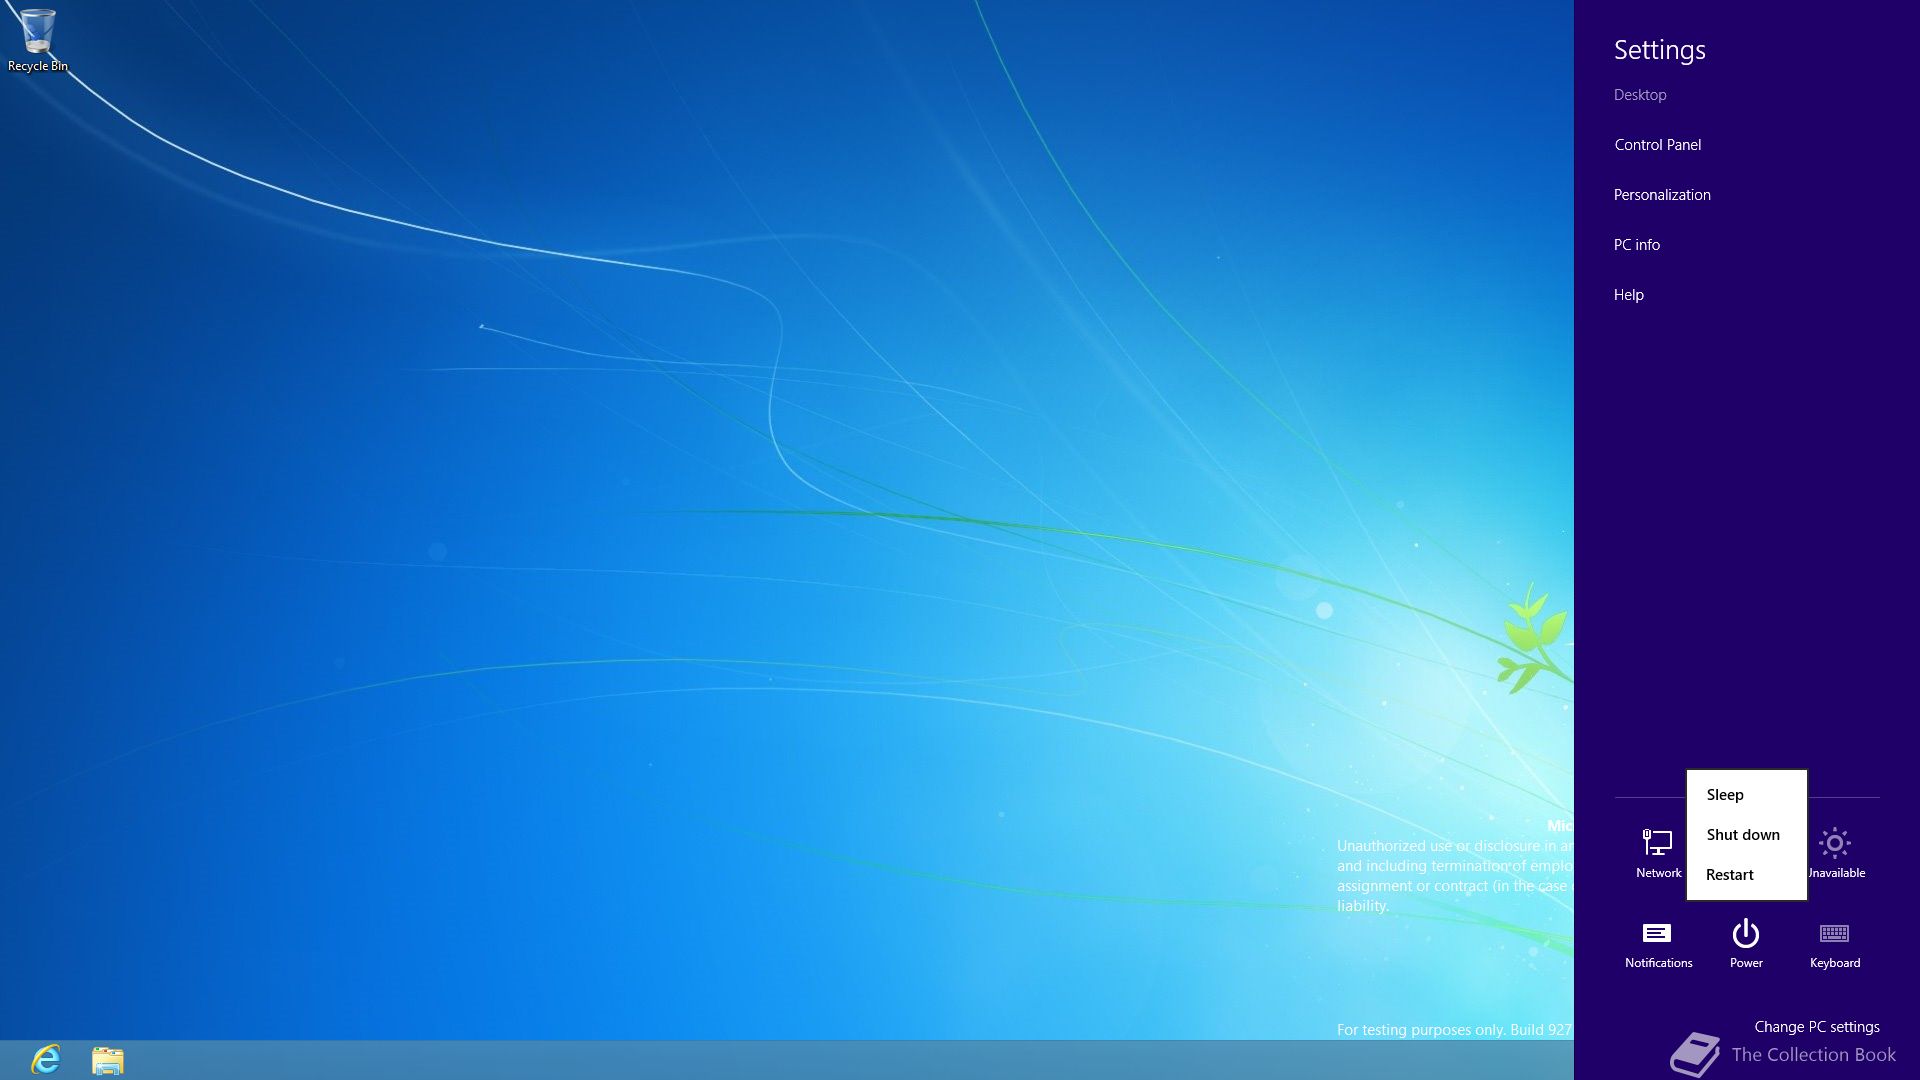Launch Internet Explorer from the taskbar
1920x1080 pixels.
pos(46,1059)
